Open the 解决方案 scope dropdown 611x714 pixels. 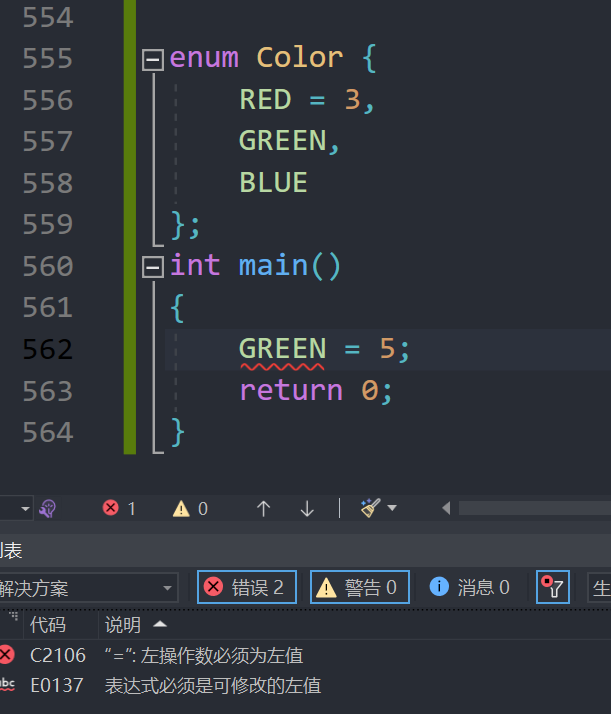pos(89,587)
